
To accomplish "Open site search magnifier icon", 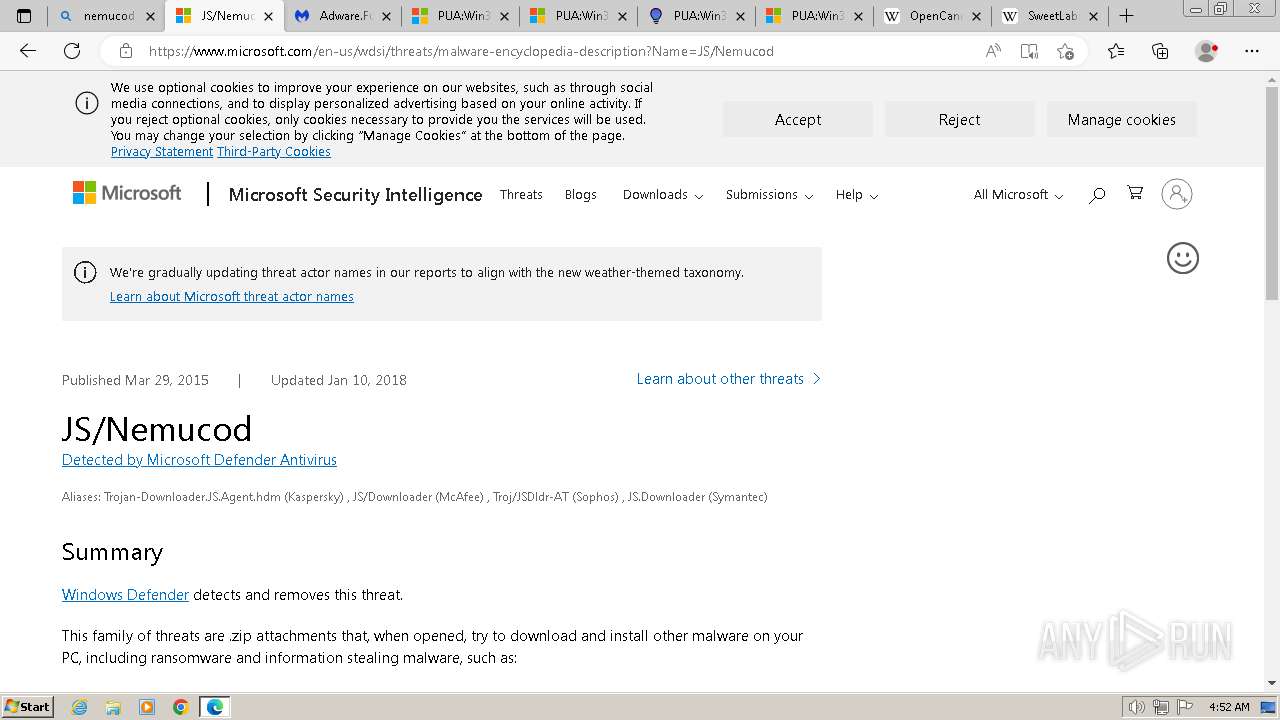I will click(x=1097, y=195).
